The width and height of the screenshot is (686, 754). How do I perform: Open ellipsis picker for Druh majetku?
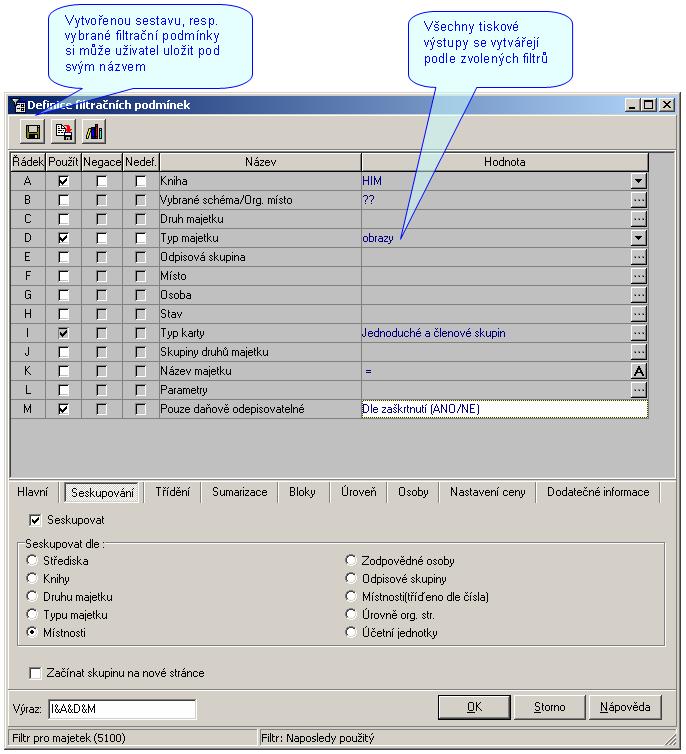tap(638, 219)
